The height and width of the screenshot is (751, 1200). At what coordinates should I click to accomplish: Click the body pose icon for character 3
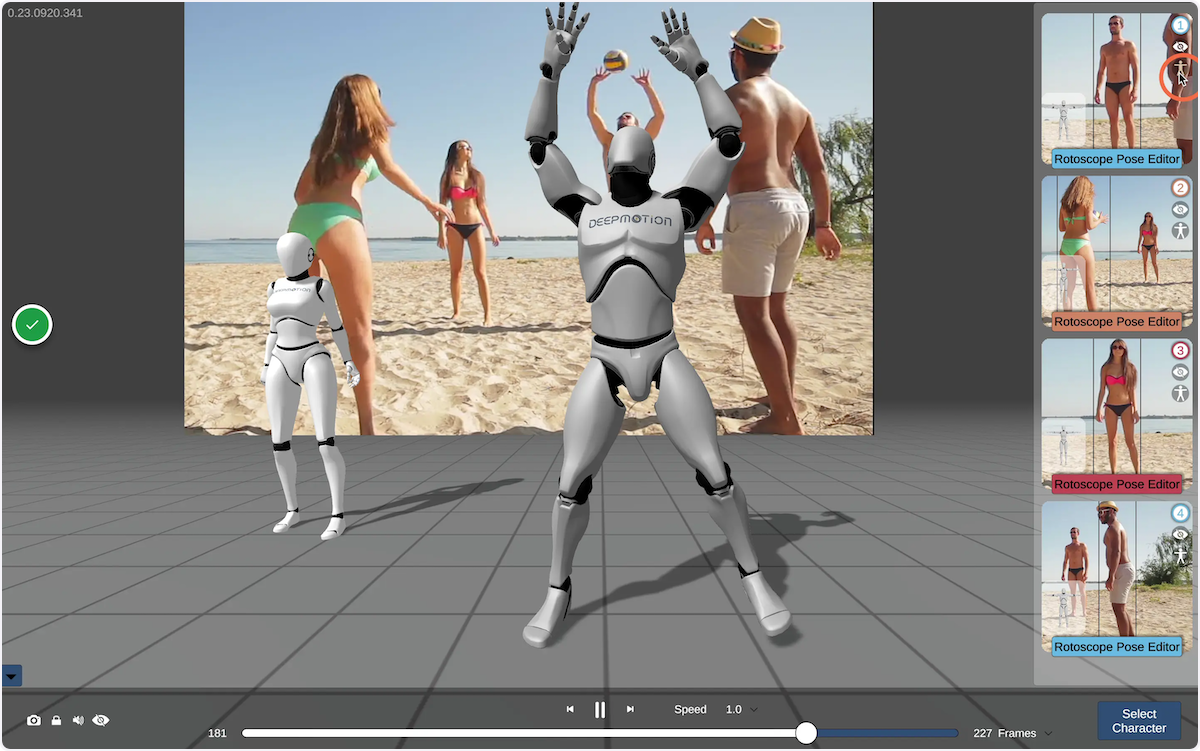coord(1180,393)
